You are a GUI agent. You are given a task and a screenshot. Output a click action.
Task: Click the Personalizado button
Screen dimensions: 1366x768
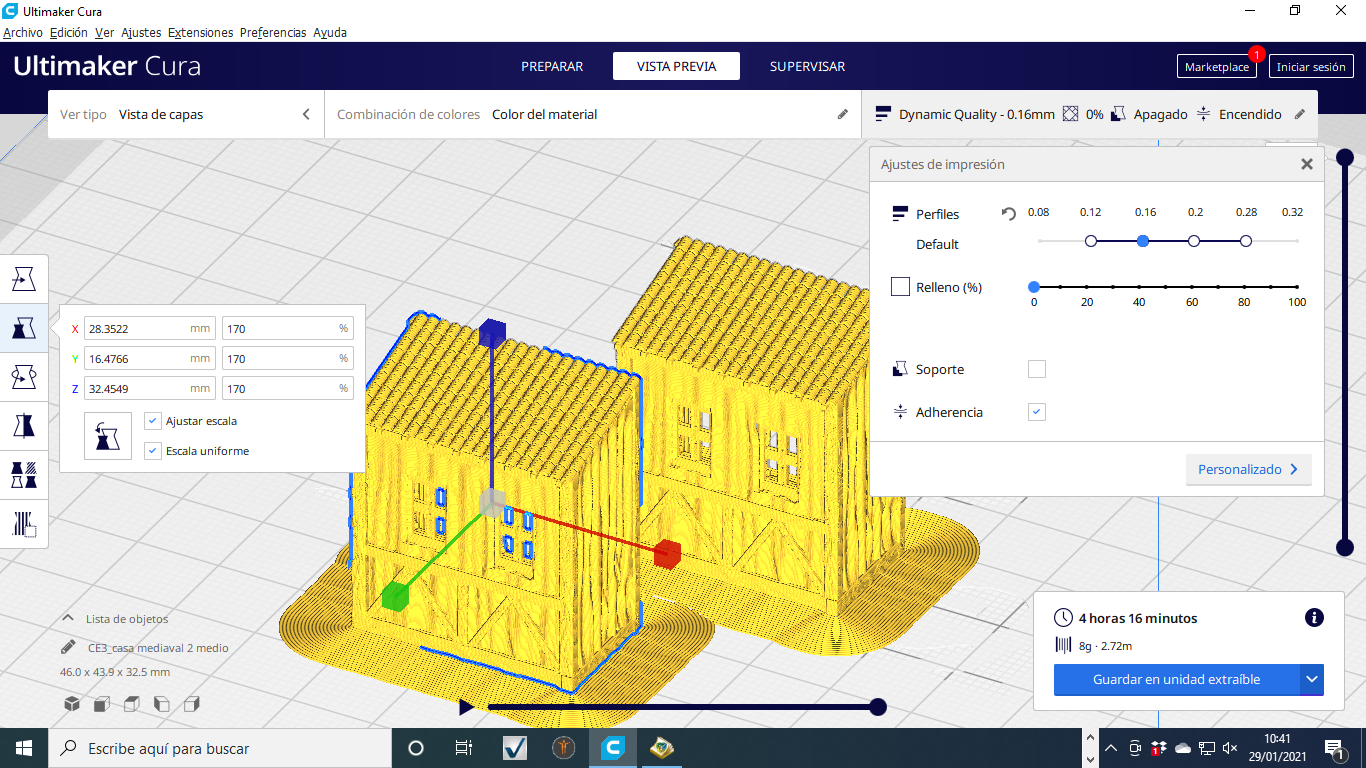[1247, 469]
